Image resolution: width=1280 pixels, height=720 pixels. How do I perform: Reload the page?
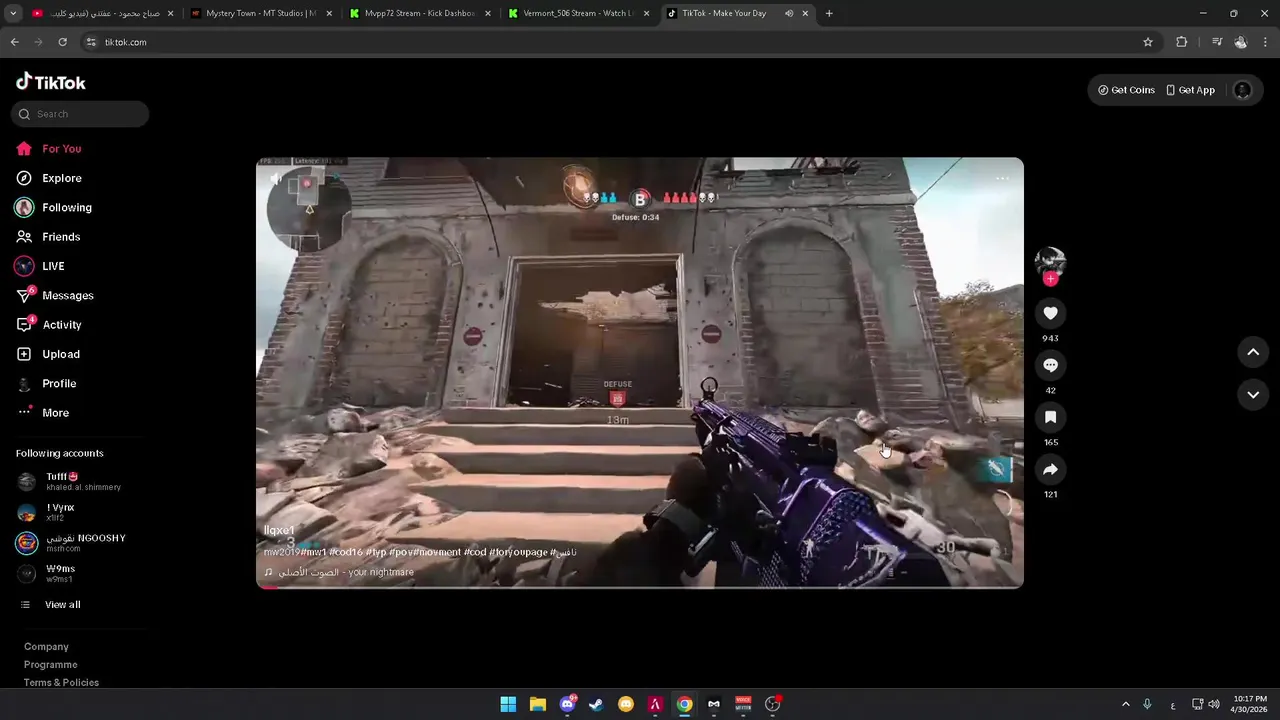(62, 42)
